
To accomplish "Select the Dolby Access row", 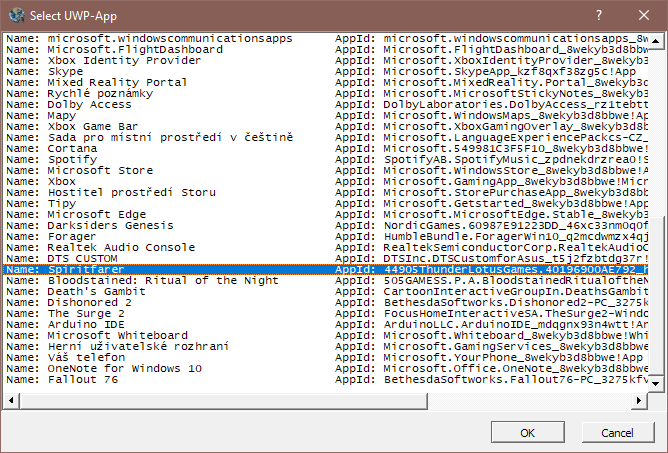I will pyautogui.click(x=325, y=104).
